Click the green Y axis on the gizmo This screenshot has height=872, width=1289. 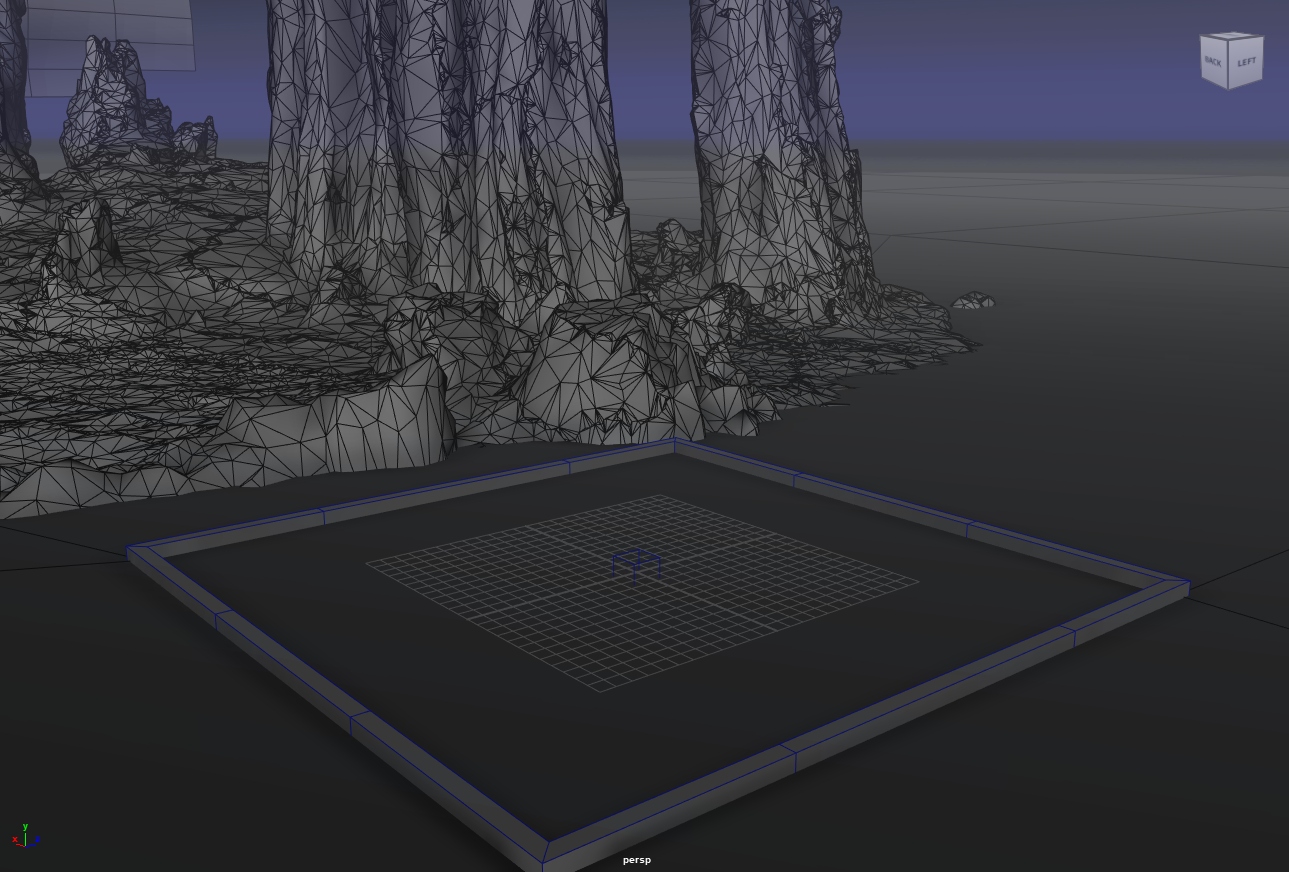point(25,829)
